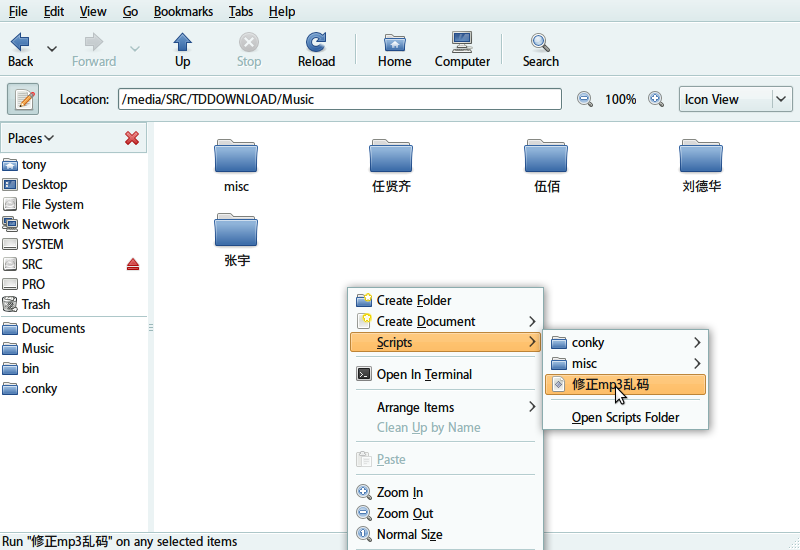Expand Create Document submenu
Viewport: 800px width, 550px height.
(x=445, y=321)
